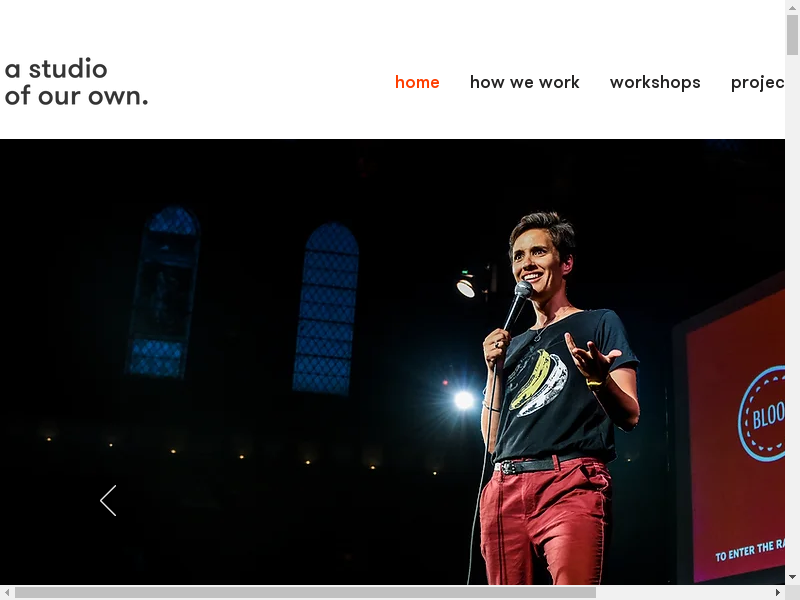800x600 pixels.
Task: Click the banana graphic on the t-shirt
Action: [x=537, y=380]
